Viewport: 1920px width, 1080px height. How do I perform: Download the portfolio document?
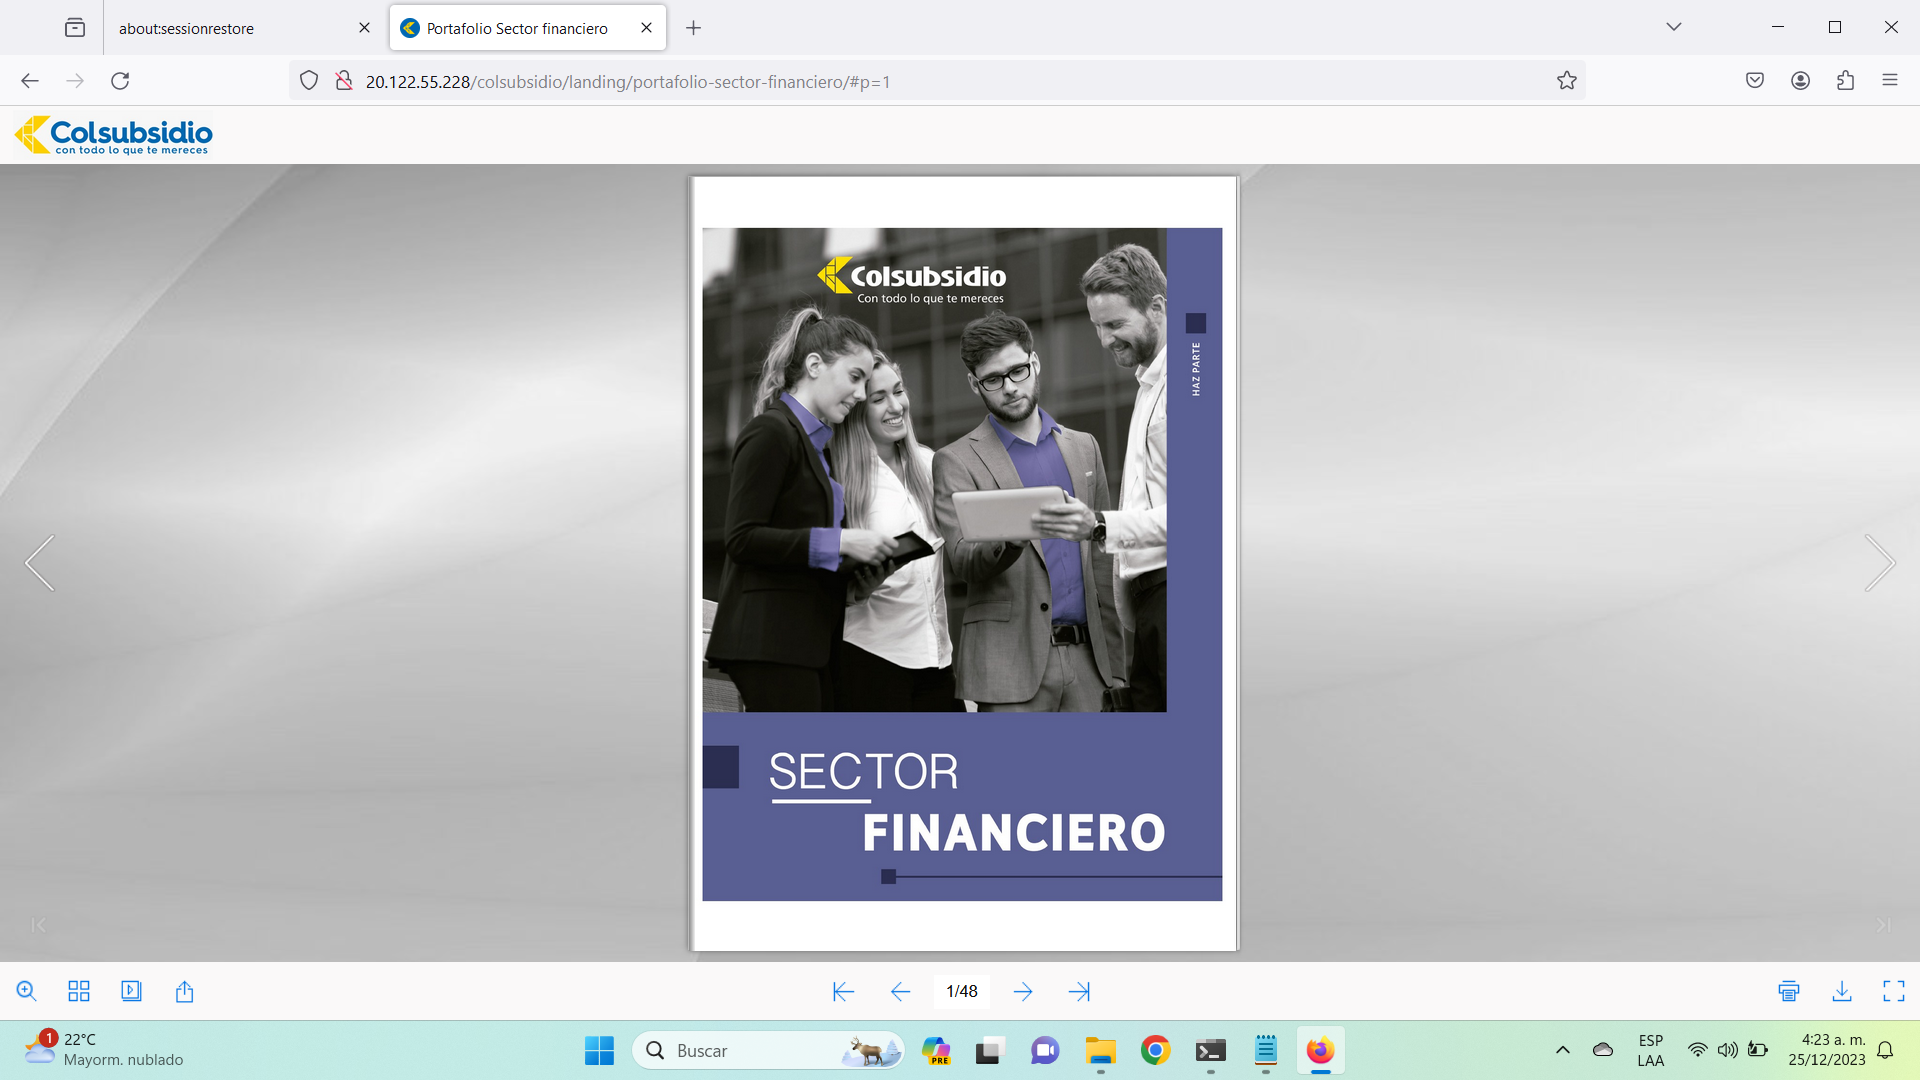coord(1842,991)
